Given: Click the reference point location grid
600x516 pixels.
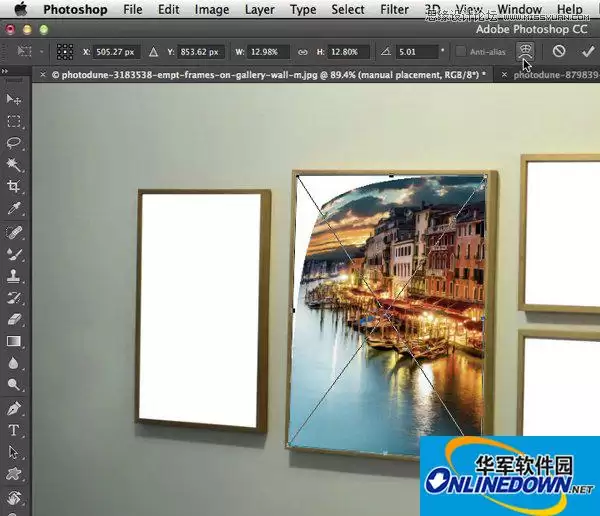Looking at the screenshot, I should point(65,51).
